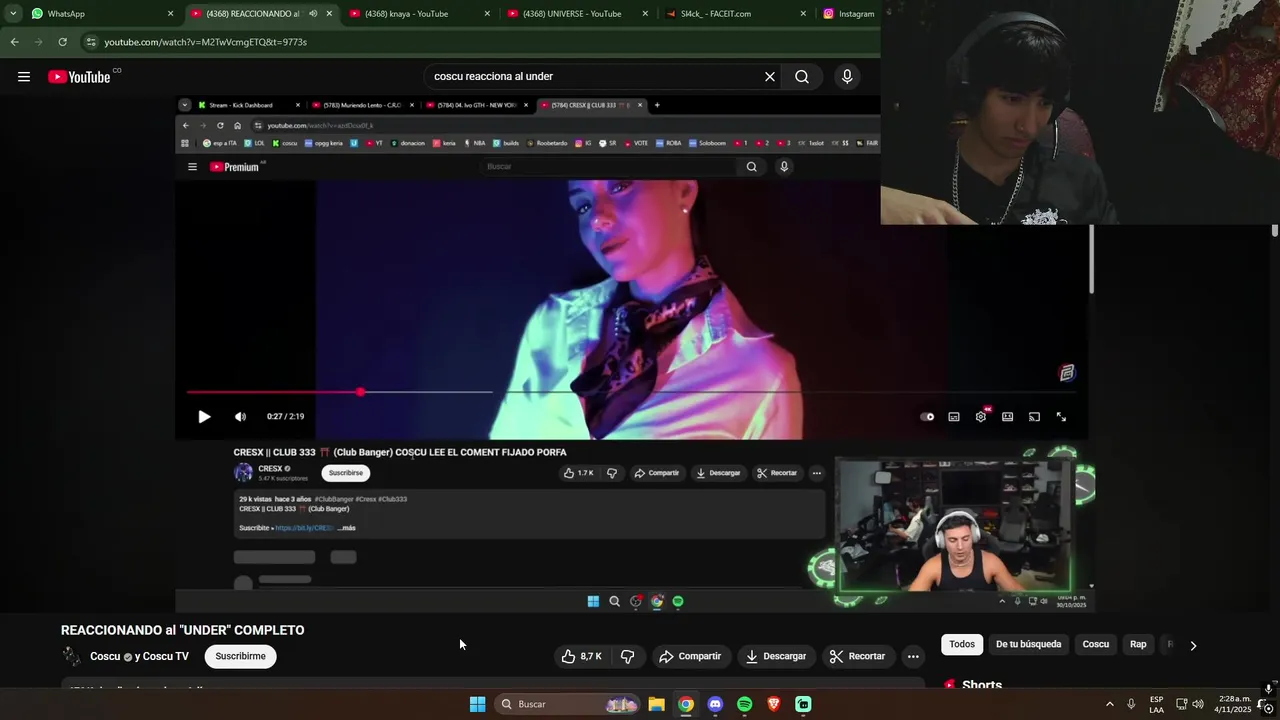Click the Shorts section heading
Viewport: 1280px width, 720px height.
[982, 685]
